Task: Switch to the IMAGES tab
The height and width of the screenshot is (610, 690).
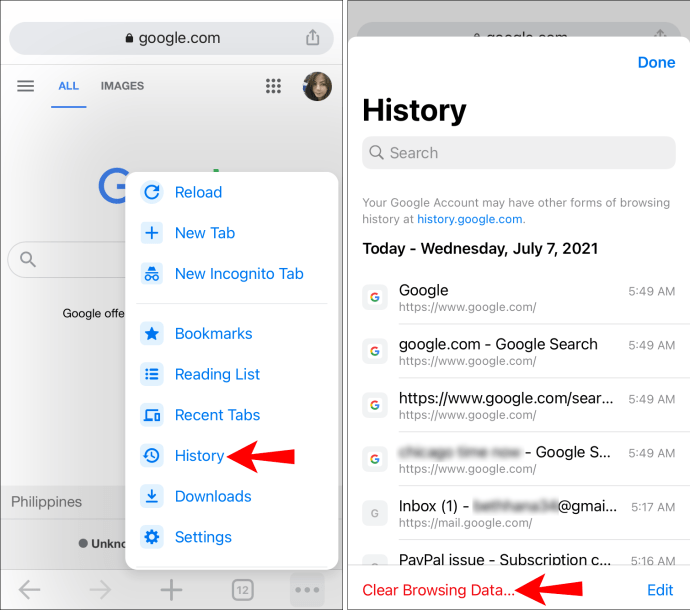Action: 122,86
